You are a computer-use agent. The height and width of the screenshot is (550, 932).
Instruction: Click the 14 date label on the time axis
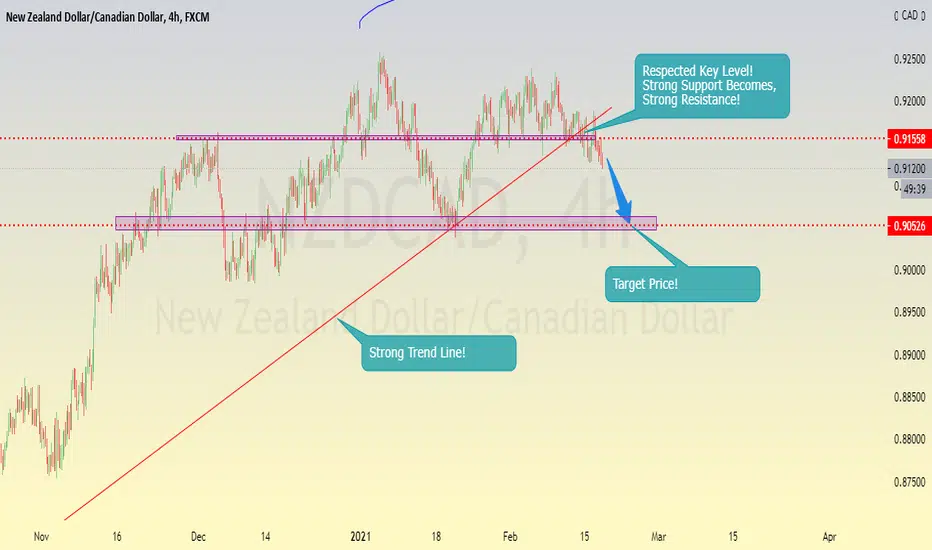click(x=265, y=537)
